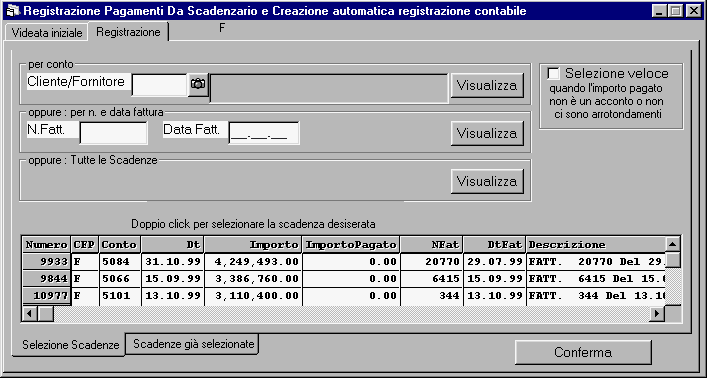Click the Conto column header
Screen dimensions: 707x378
tap(119, 245)
